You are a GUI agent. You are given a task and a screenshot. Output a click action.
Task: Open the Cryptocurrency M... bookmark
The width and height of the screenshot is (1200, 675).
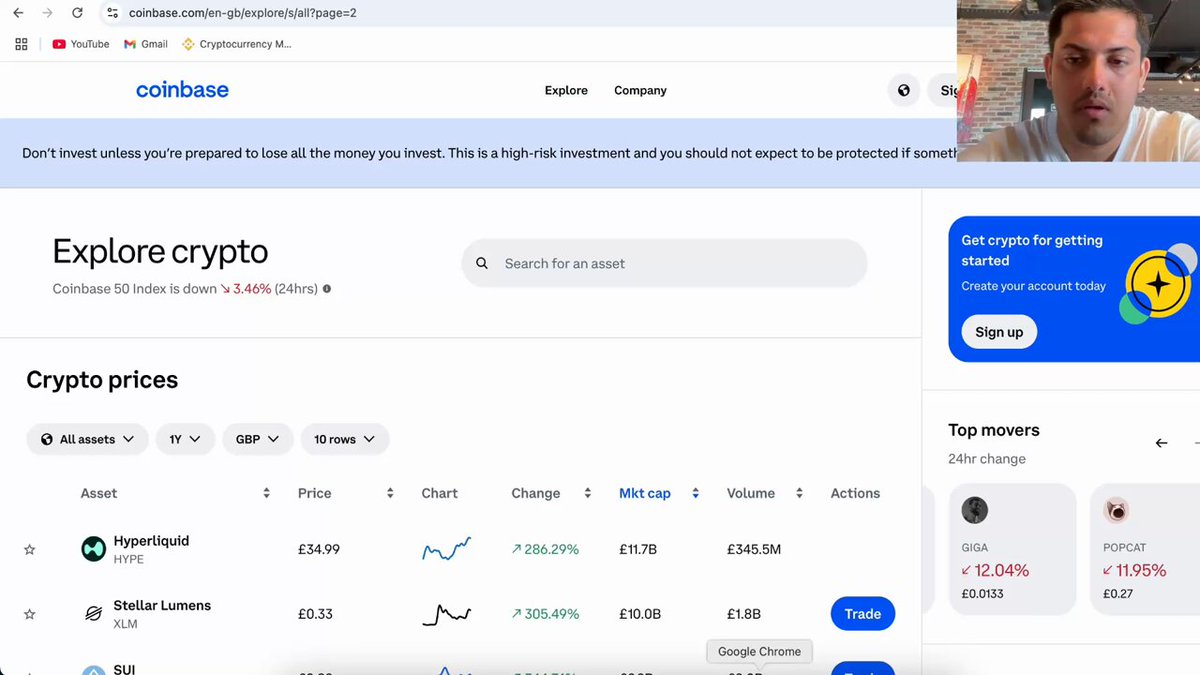pyautogui.click(x=237, y=44)
